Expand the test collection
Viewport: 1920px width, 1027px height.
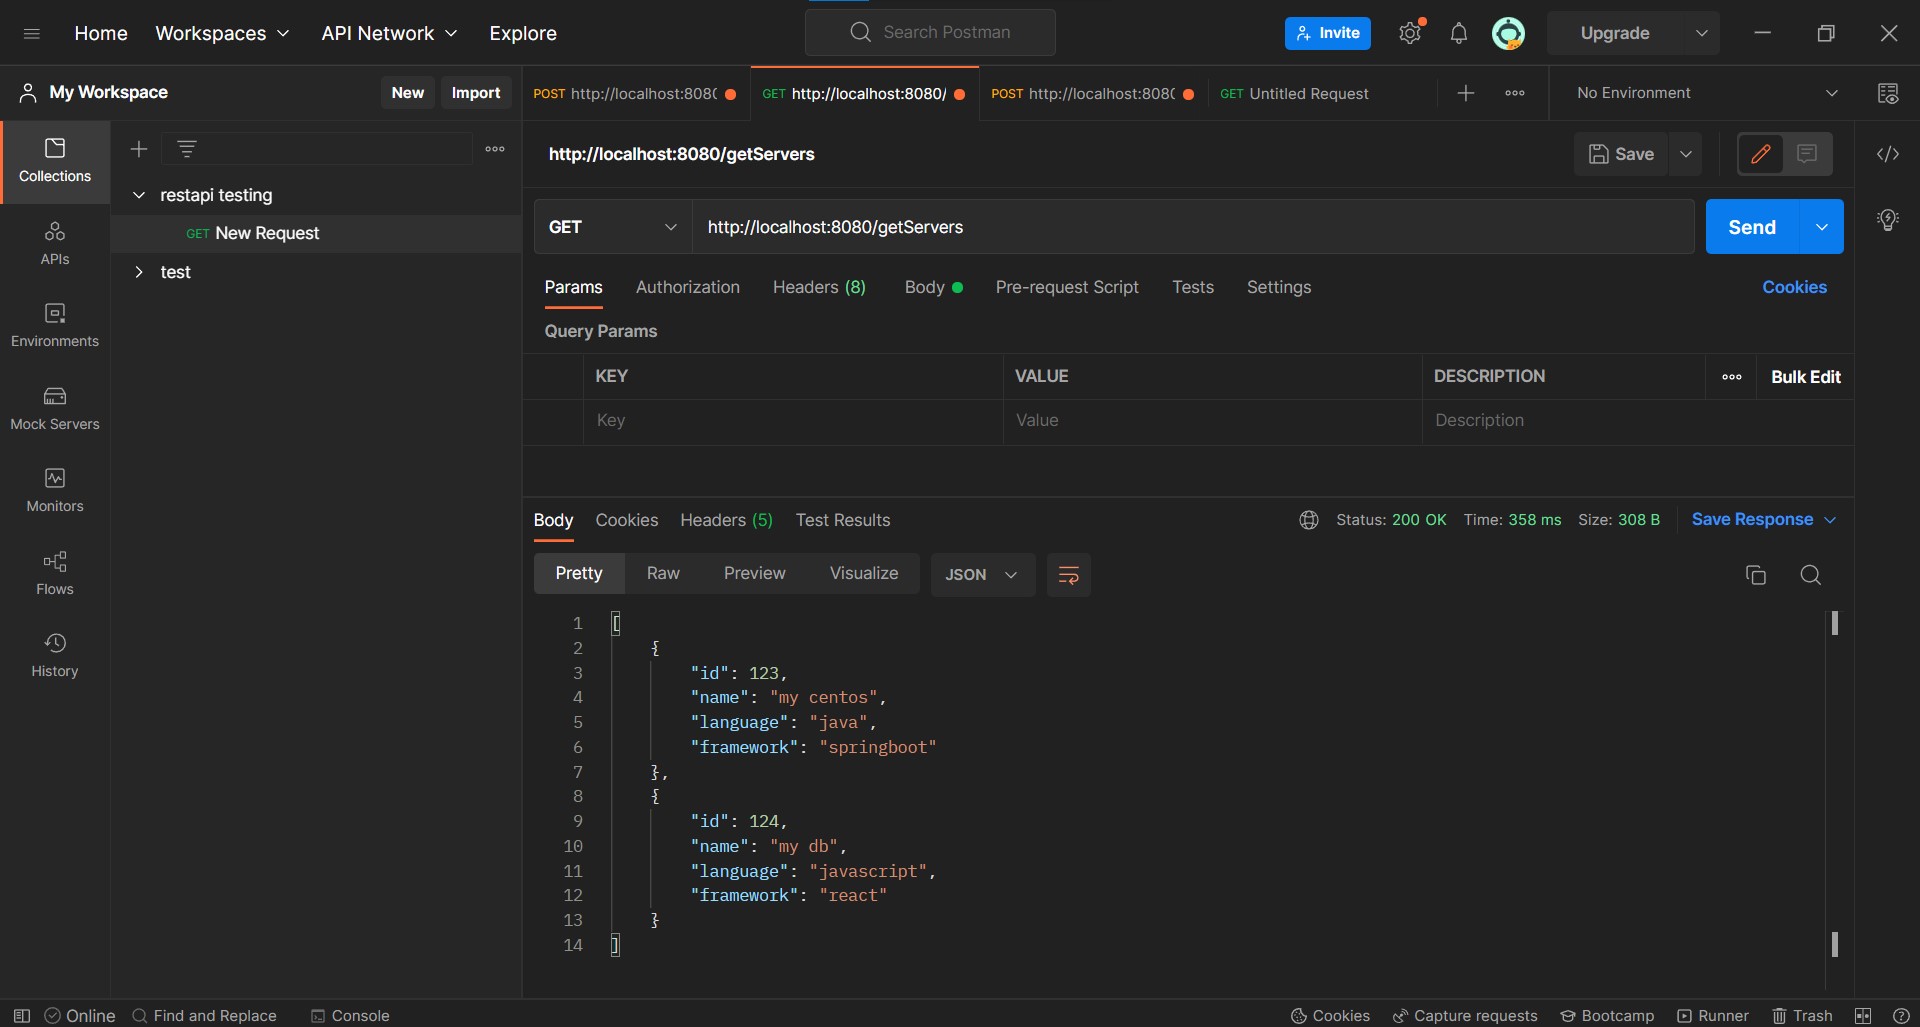click(x=139, y=272)
